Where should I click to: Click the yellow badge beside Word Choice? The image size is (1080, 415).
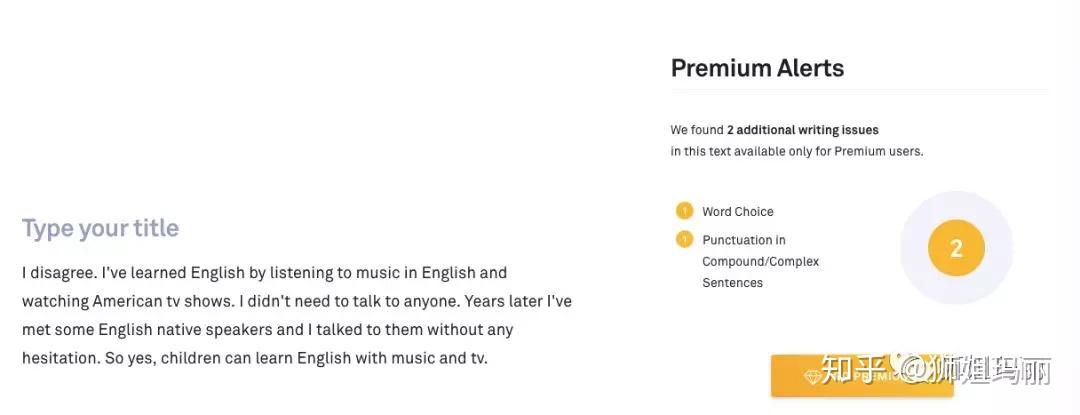tap(684, 211)
